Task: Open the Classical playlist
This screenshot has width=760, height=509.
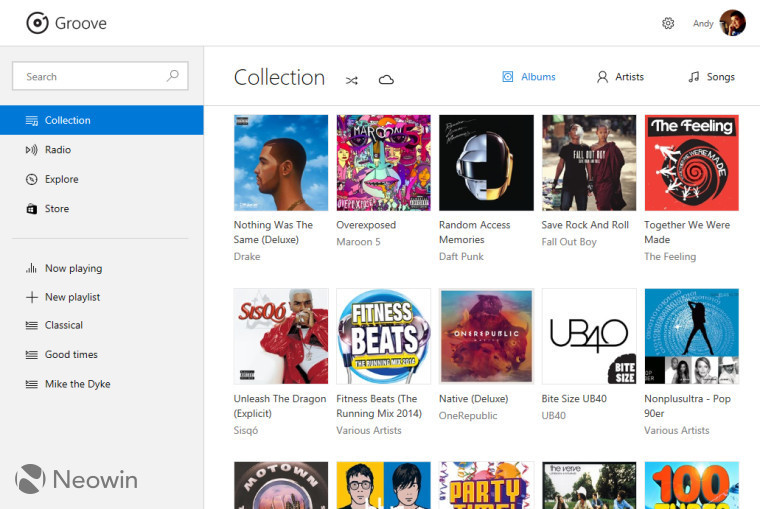Action: tap(102, 325)
